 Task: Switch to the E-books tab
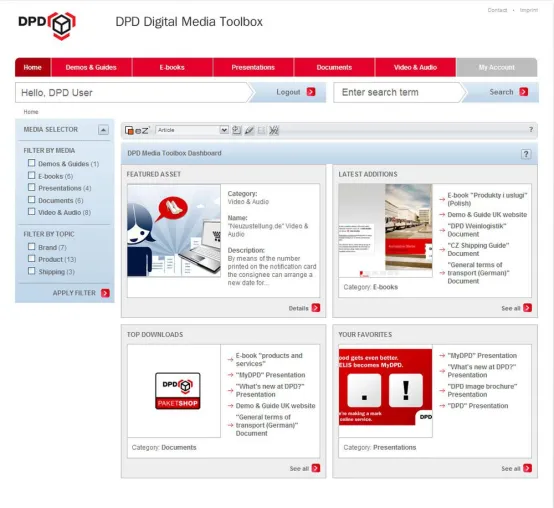pos(172,67)
